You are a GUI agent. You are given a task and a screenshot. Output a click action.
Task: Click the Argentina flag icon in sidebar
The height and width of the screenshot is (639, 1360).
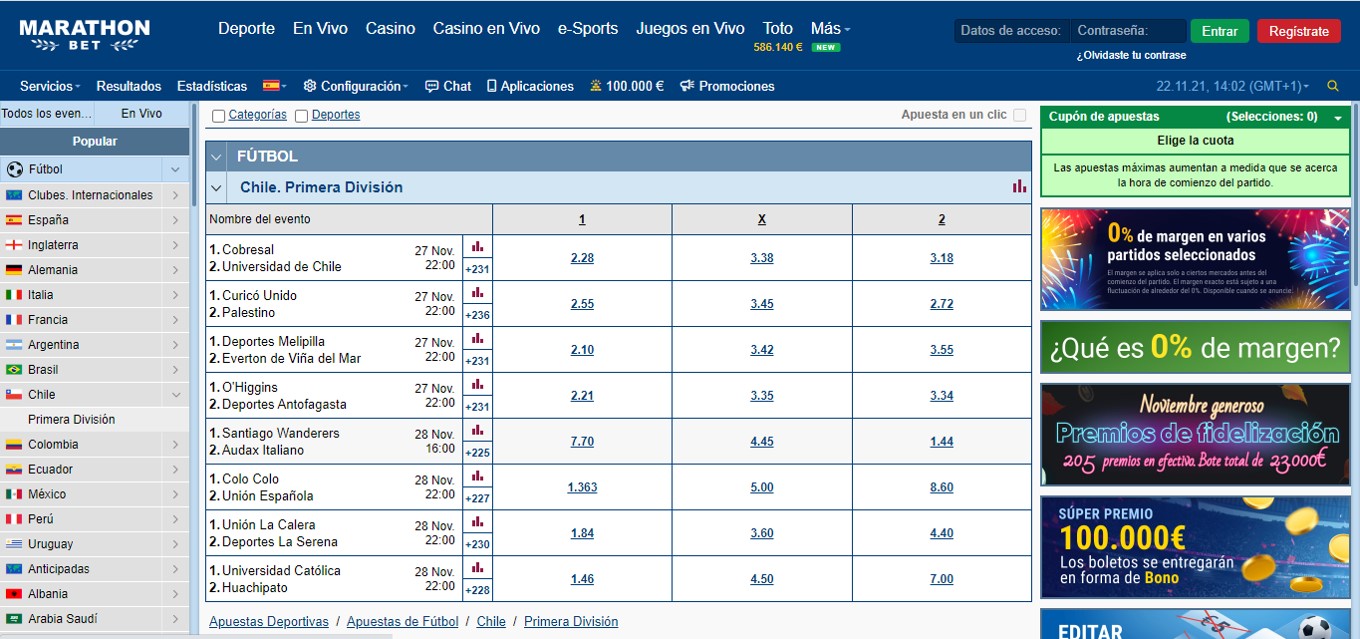click(14, 345)
